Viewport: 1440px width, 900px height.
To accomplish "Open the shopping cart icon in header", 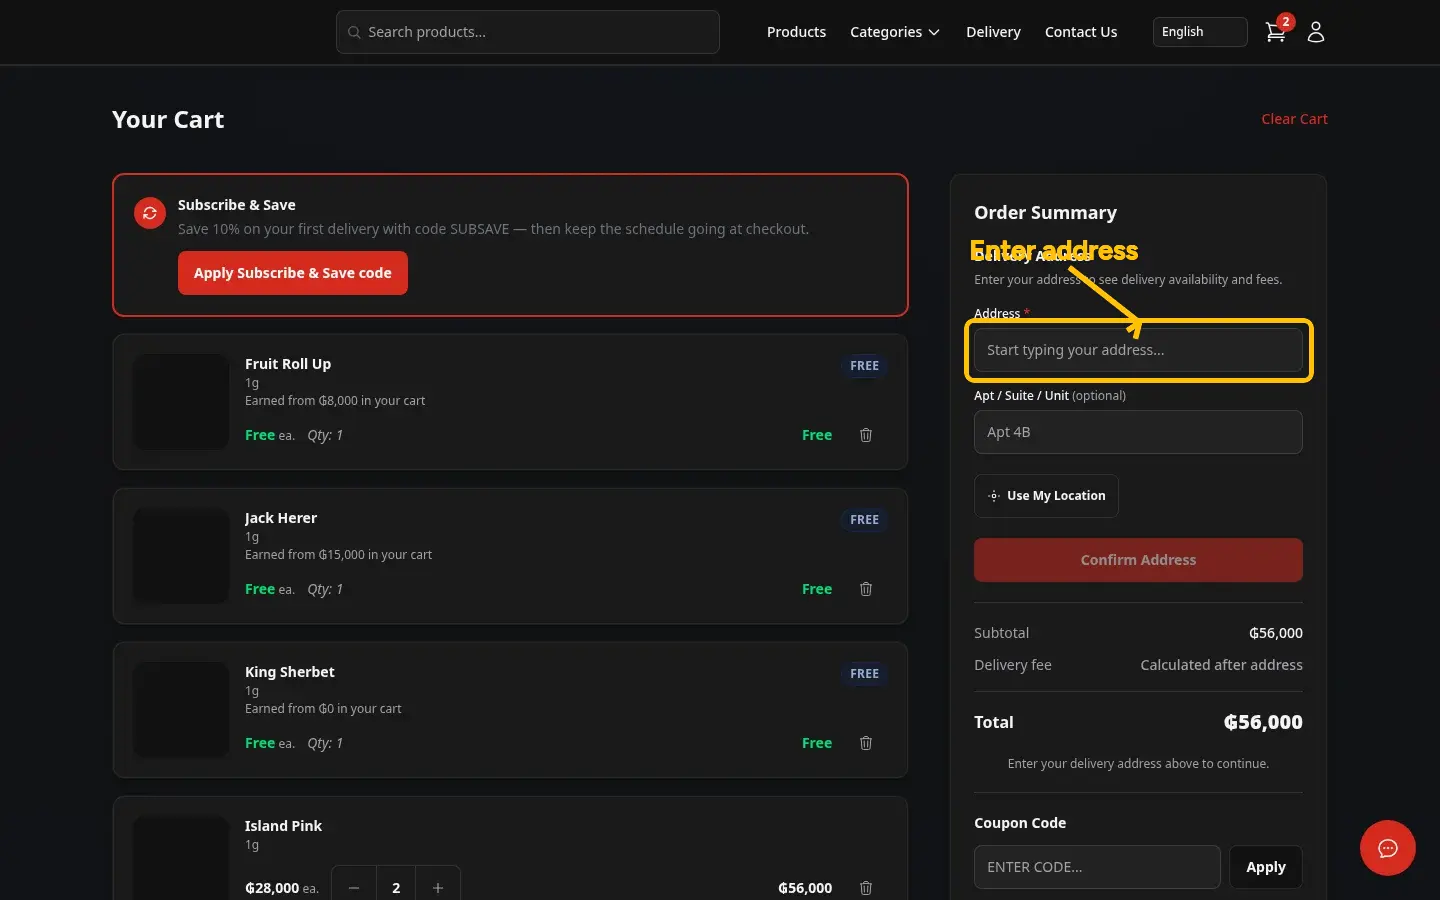I will click(x=1276, y=32).
